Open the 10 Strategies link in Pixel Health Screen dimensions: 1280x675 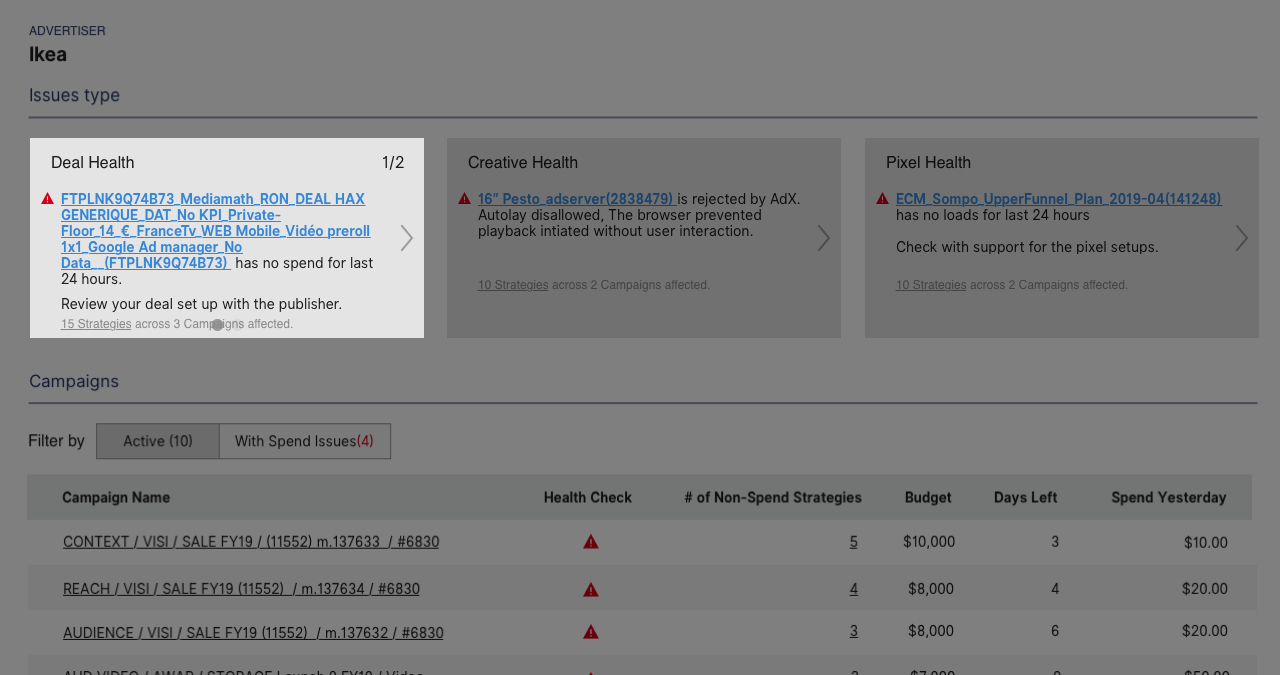click(x=931, y=285)
